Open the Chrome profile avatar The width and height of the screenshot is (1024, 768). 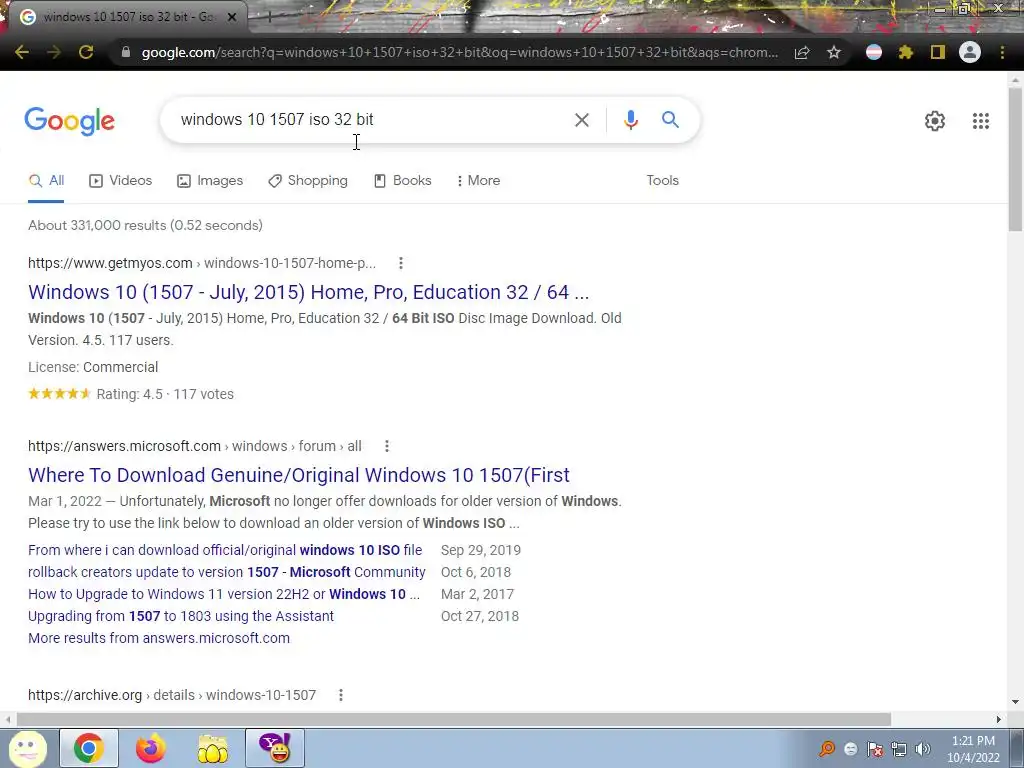970,52
